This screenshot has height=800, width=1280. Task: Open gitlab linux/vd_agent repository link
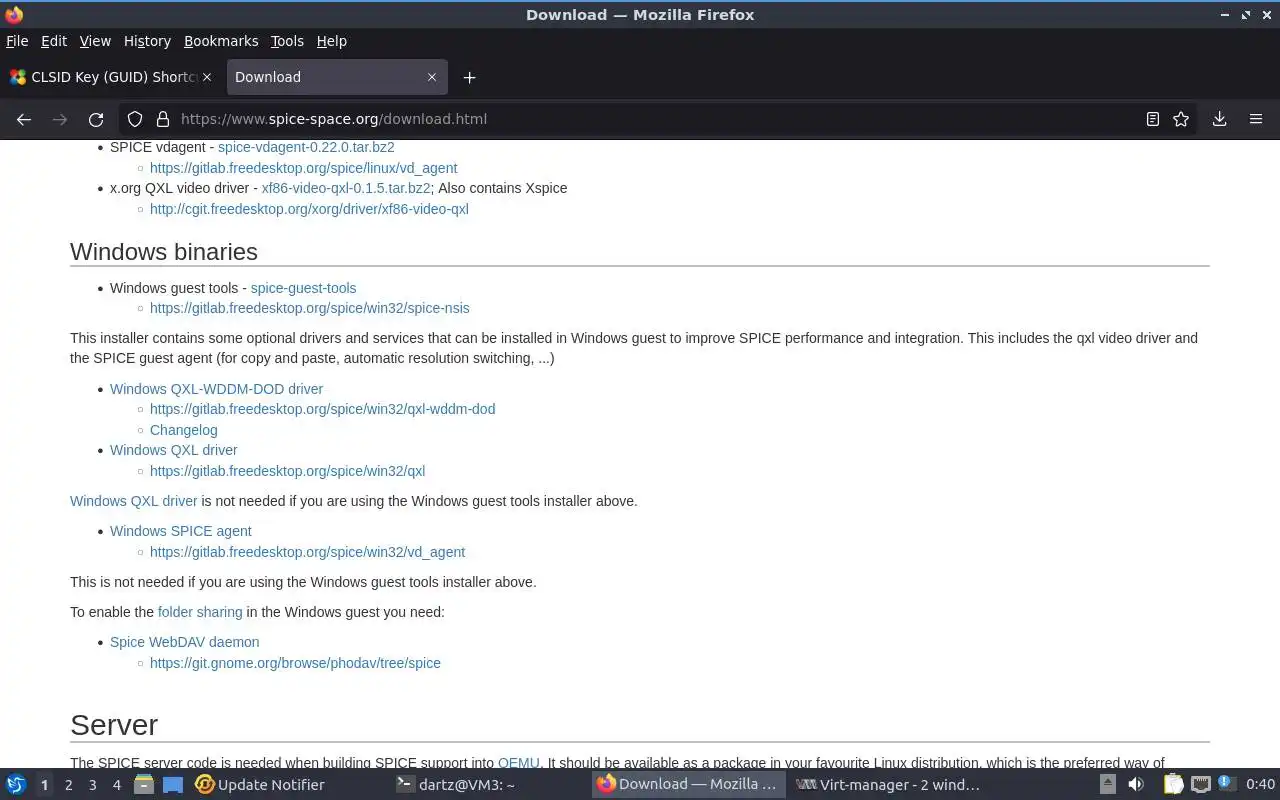point(303,168)
